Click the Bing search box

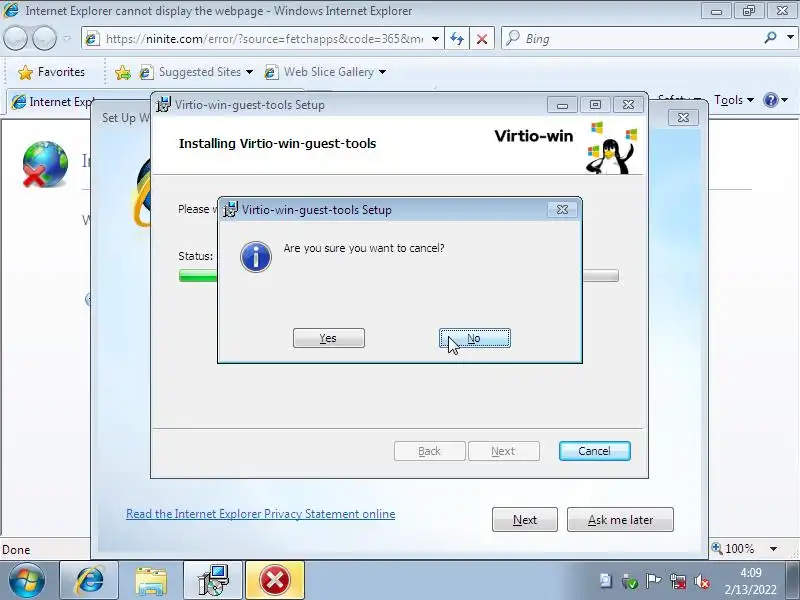click(630, 39)
